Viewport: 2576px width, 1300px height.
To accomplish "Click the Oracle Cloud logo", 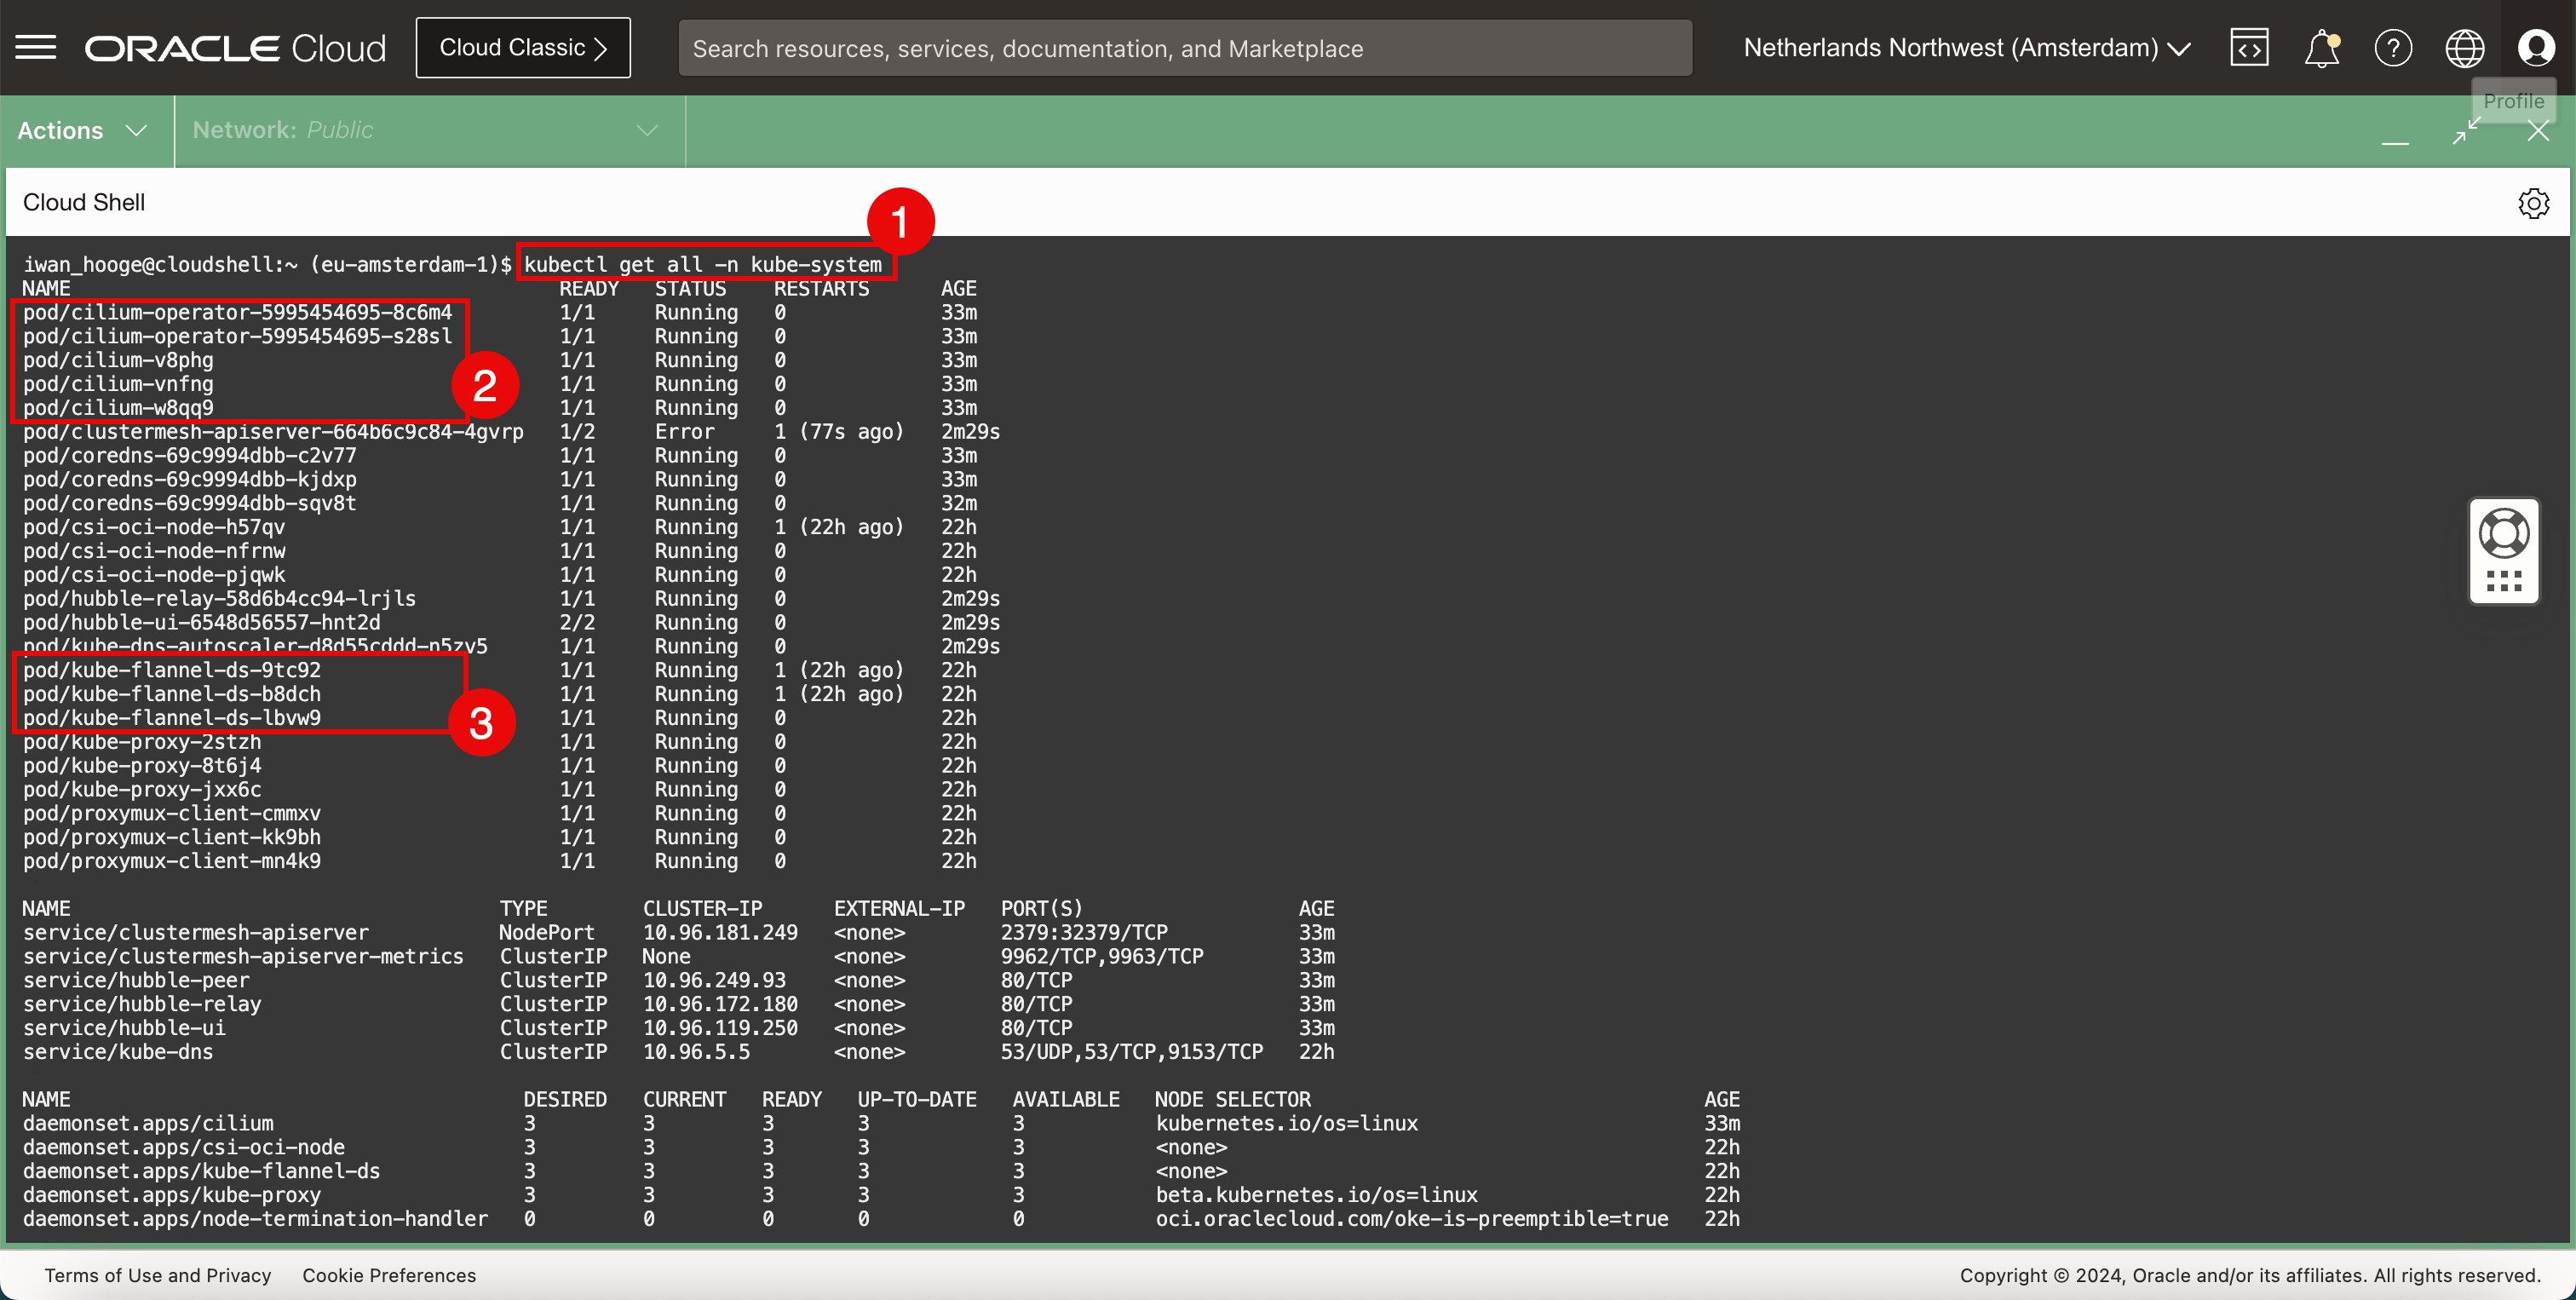I will (235, 47).
